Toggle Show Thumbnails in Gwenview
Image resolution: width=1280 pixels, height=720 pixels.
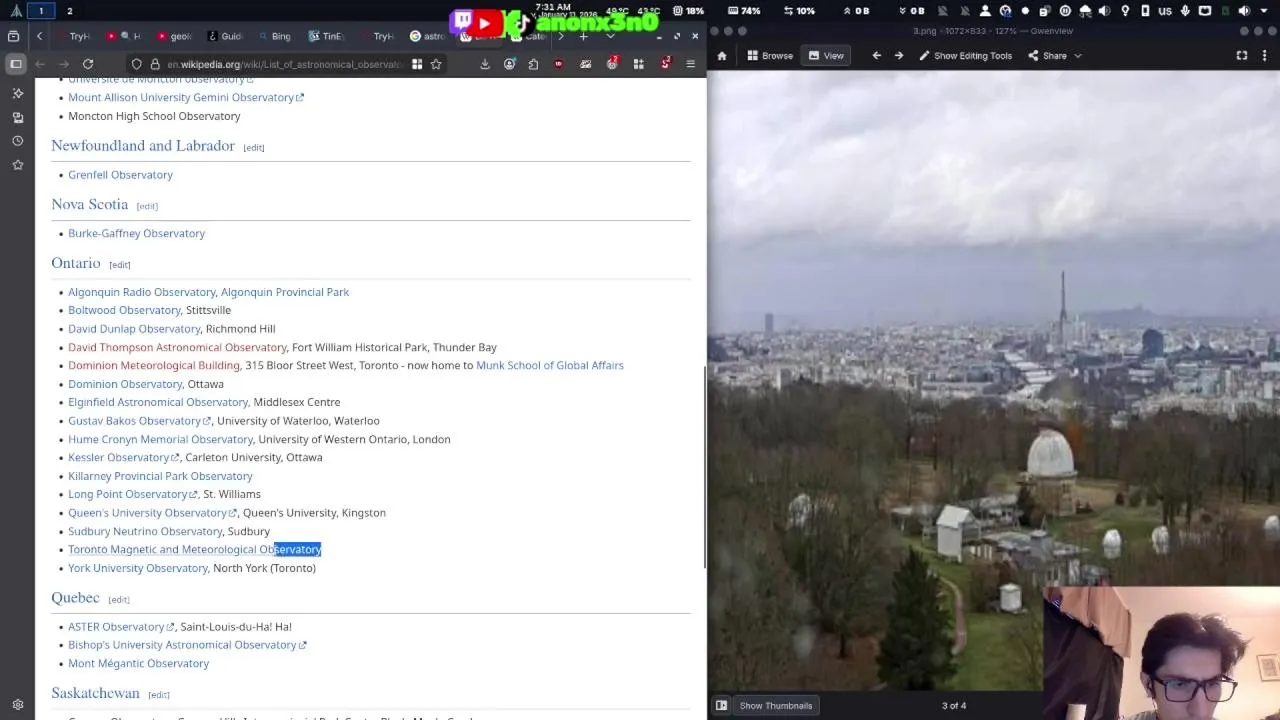point(776,705)
